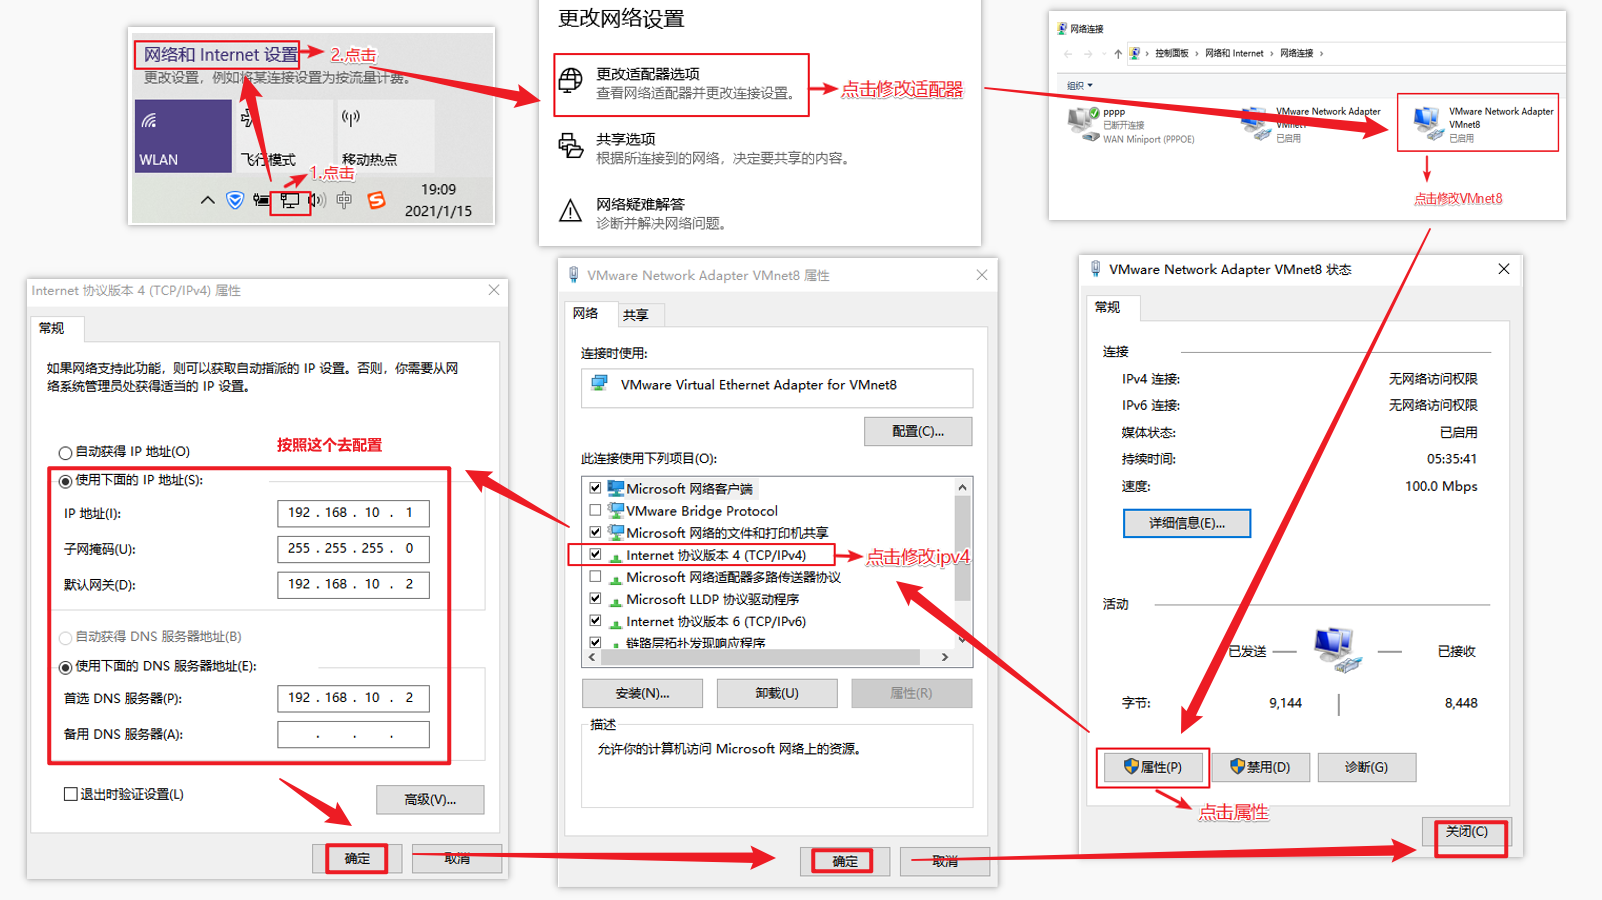Show hidden tray icons with the up chevron
The width and height of the screenshot is (1602, 900).
click(x=207, y=200)
